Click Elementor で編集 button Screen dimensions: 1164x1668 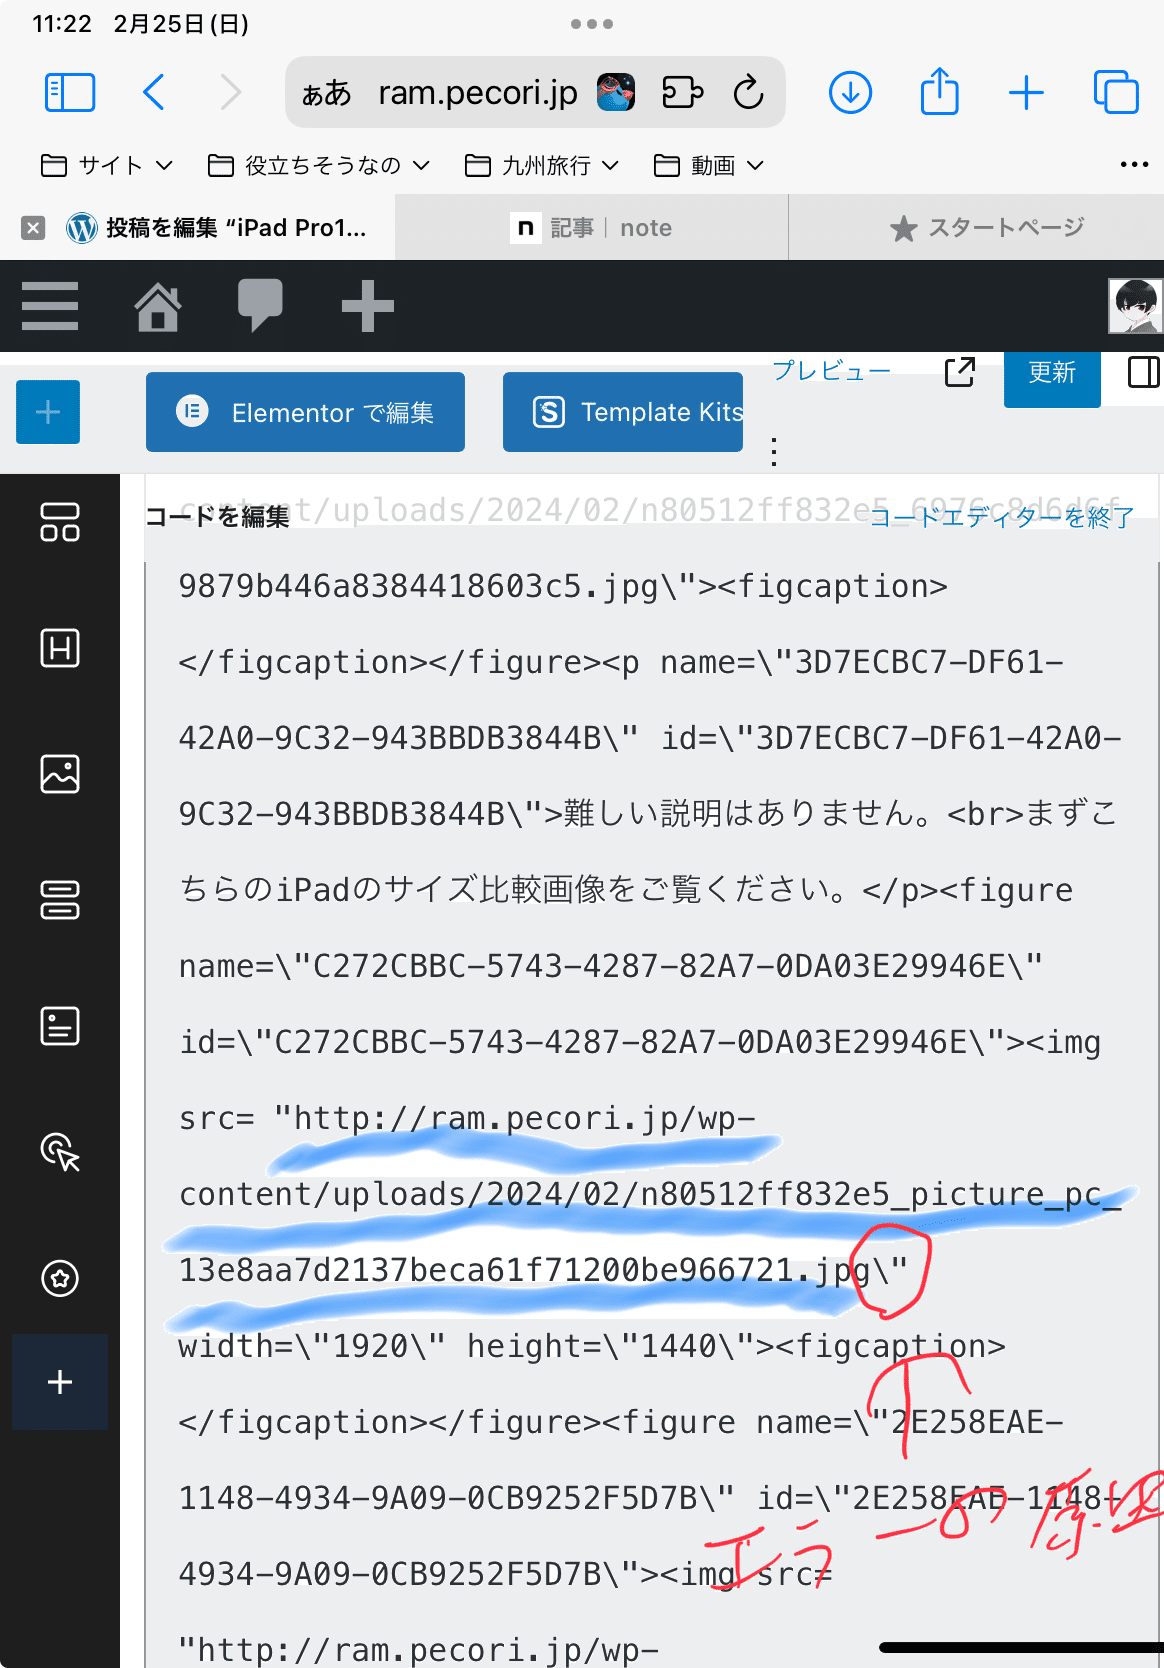tap(305, 412)
